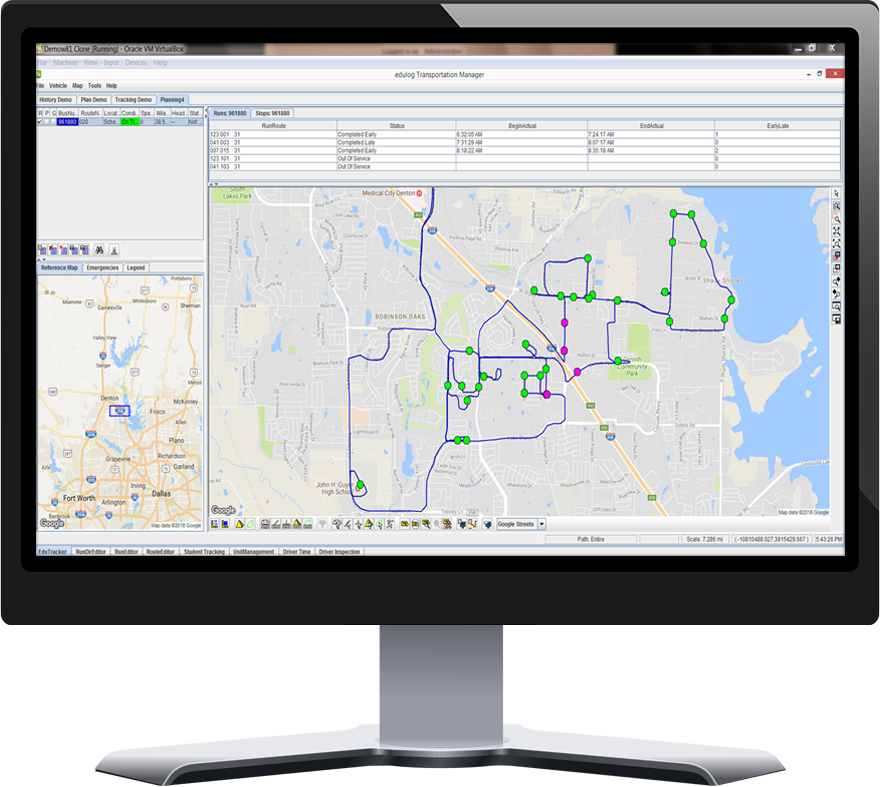
Task: Click the Scale: 7.286 mi status field
Action: pos(705,539)
